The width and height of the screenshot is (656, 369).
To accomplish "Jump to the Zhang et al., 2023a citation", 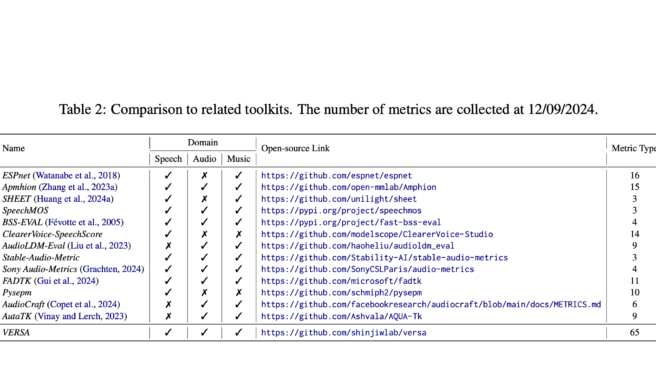I will [x=78, y=187].
